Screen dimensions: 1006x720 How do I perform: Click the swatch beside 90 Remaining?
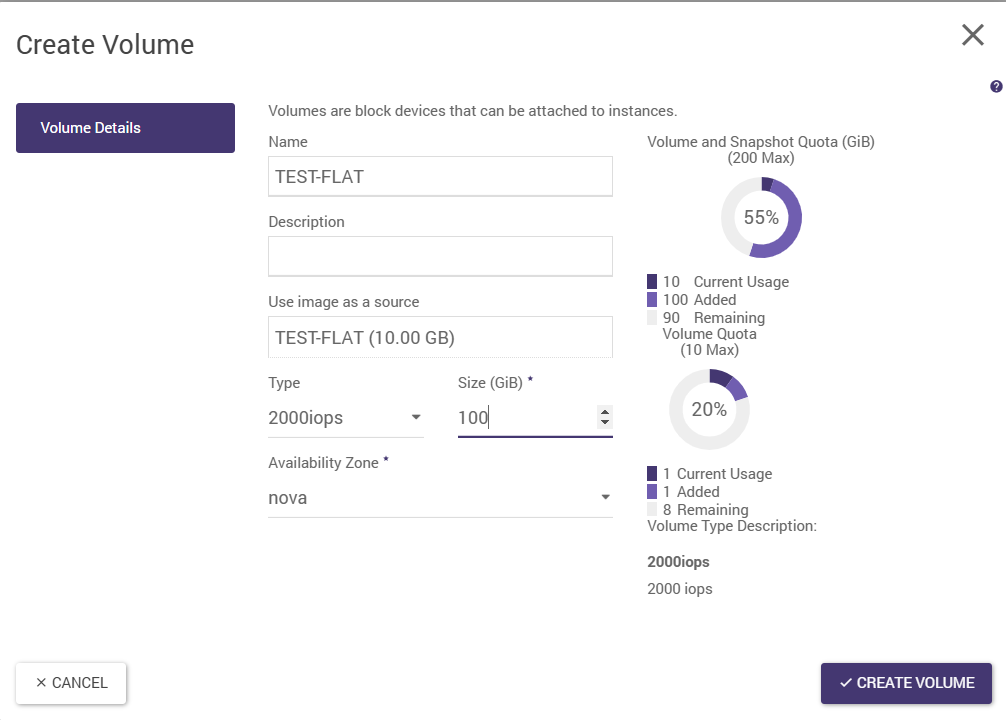652,318
